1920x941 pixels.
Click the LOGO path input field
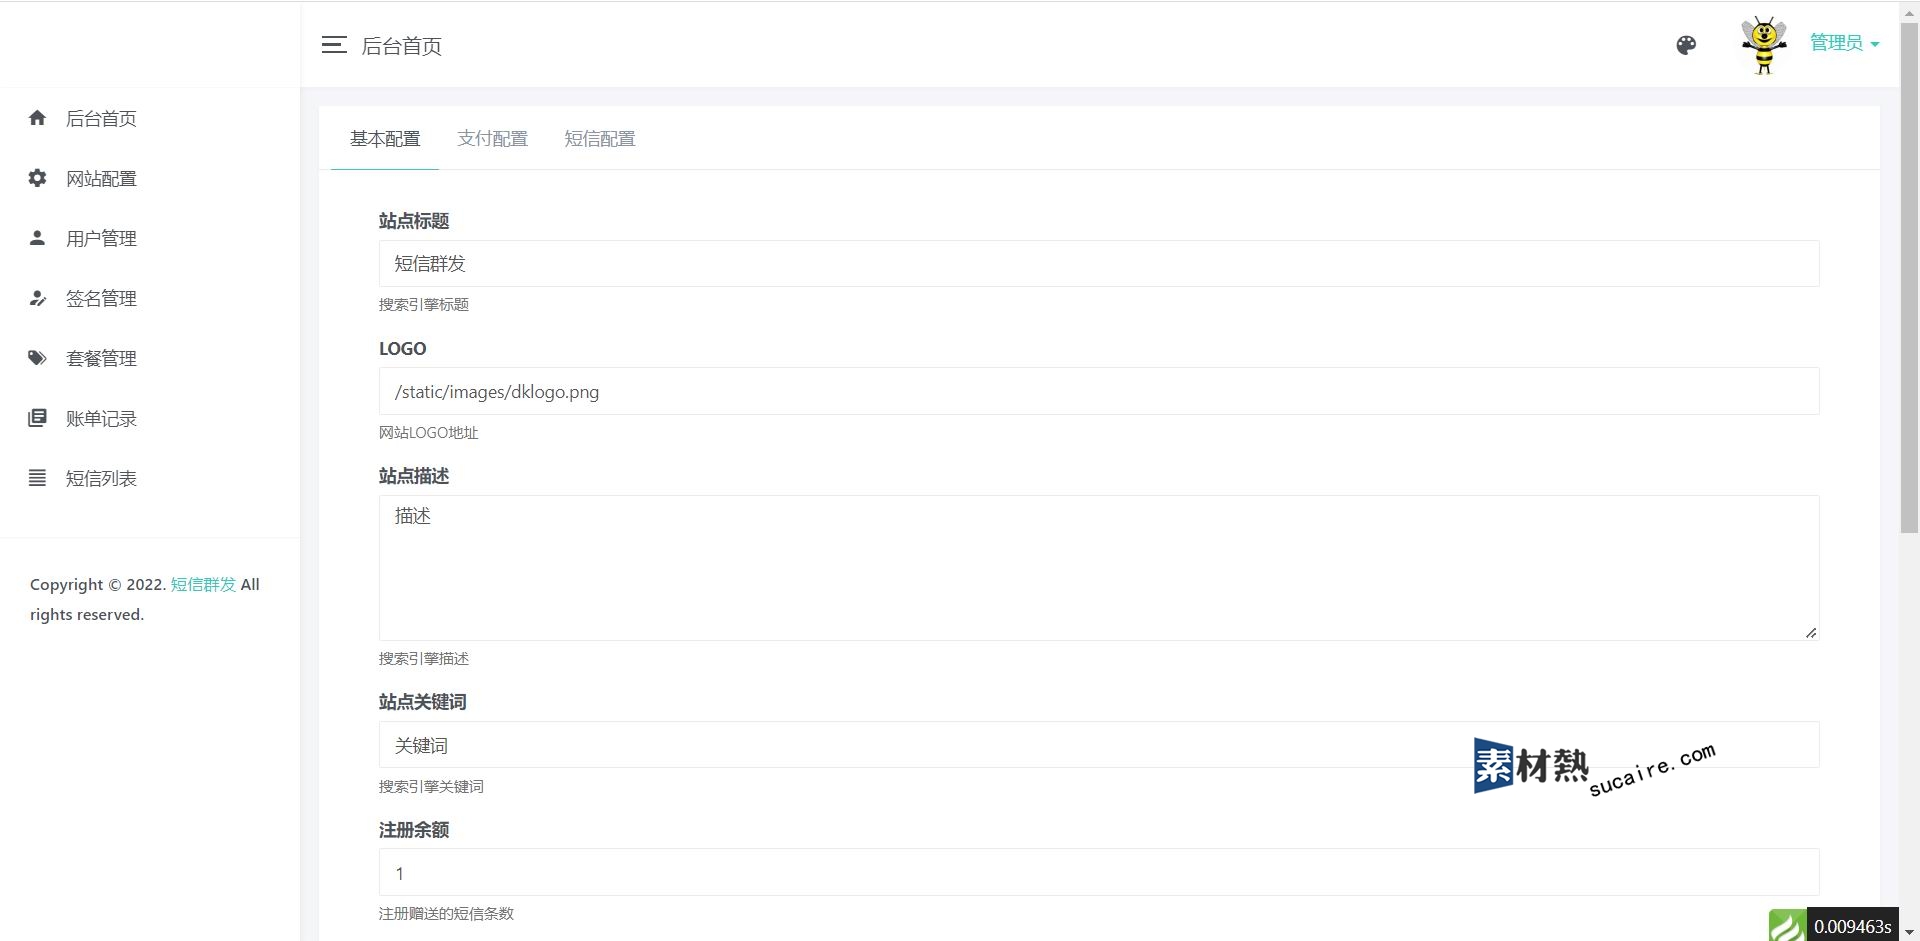pos(1098,392)
